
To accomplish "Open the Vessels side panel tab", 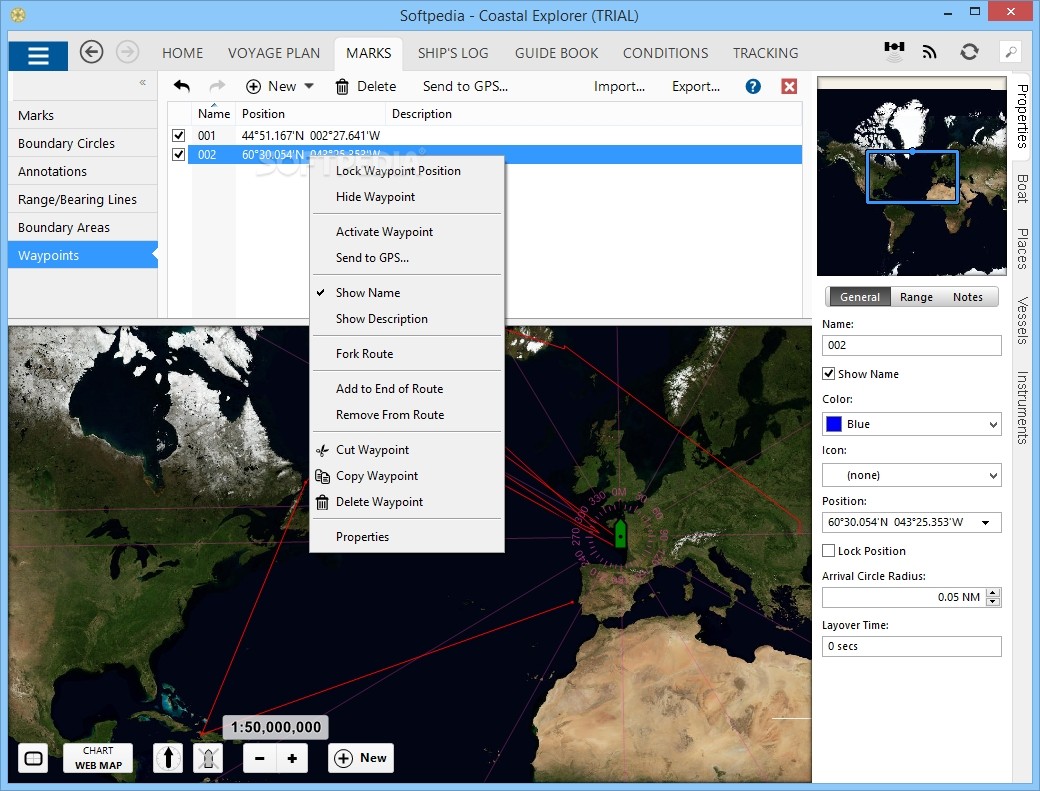I will point(1023,320).
